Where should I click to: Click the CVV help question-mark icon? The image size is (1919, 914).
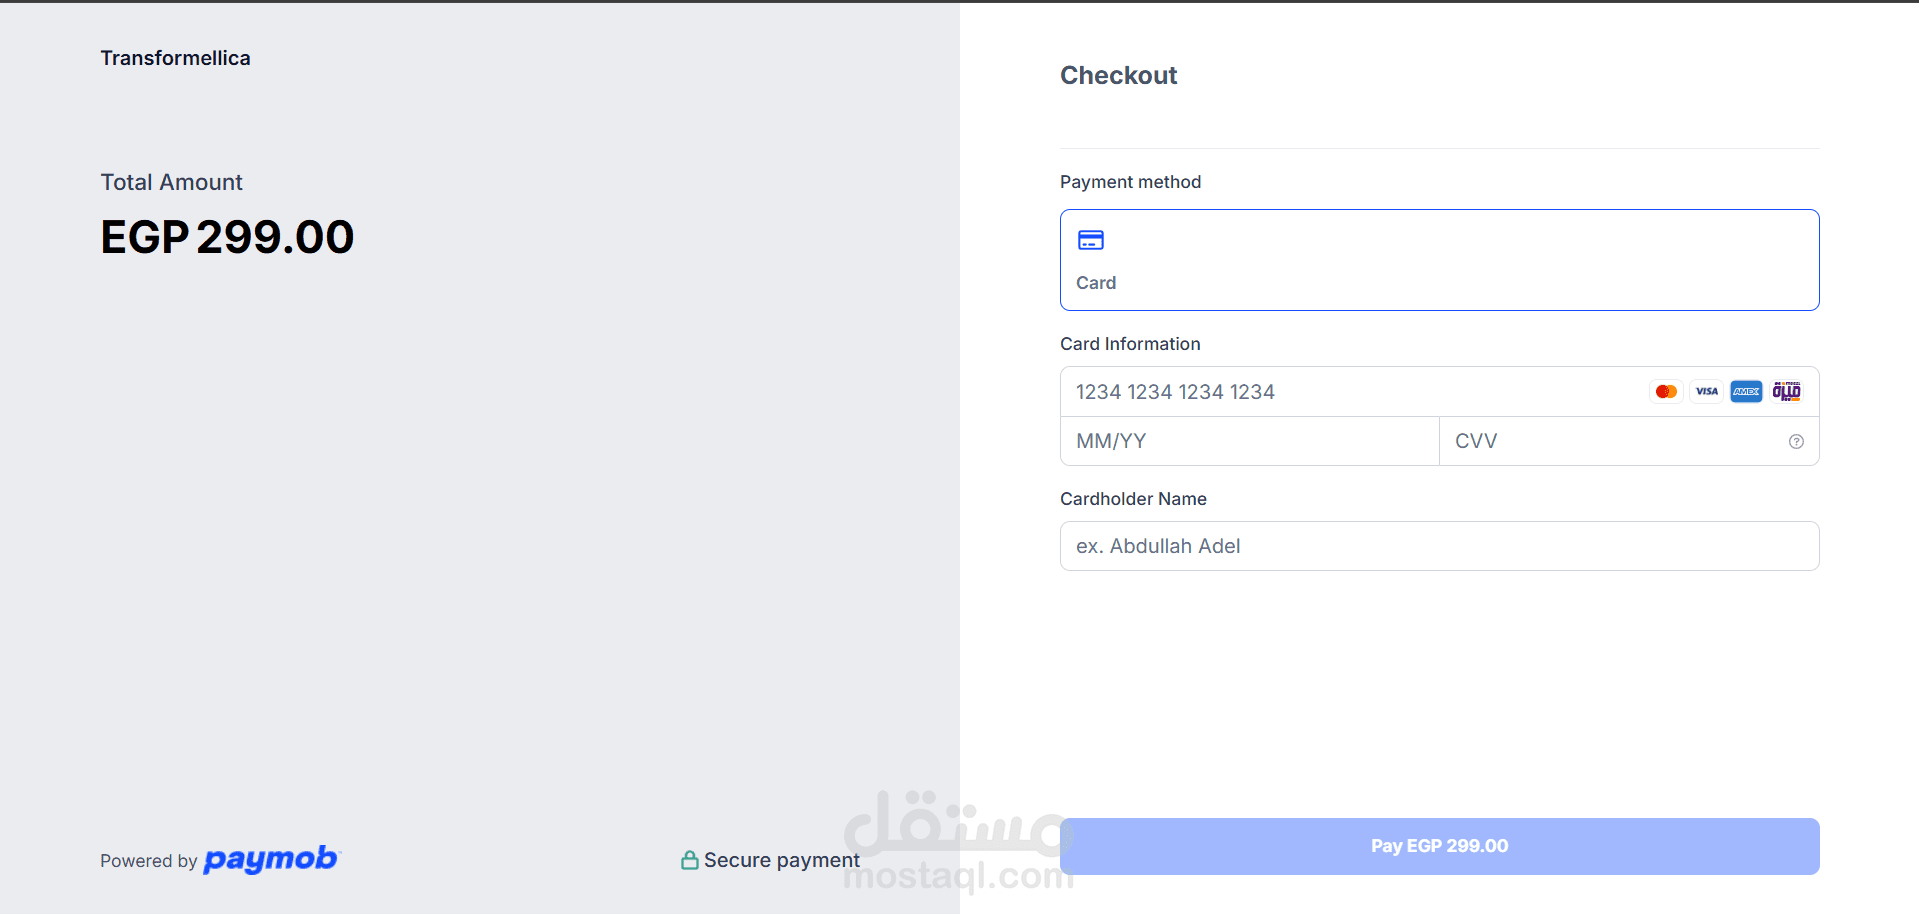(x=1796, y=442)
